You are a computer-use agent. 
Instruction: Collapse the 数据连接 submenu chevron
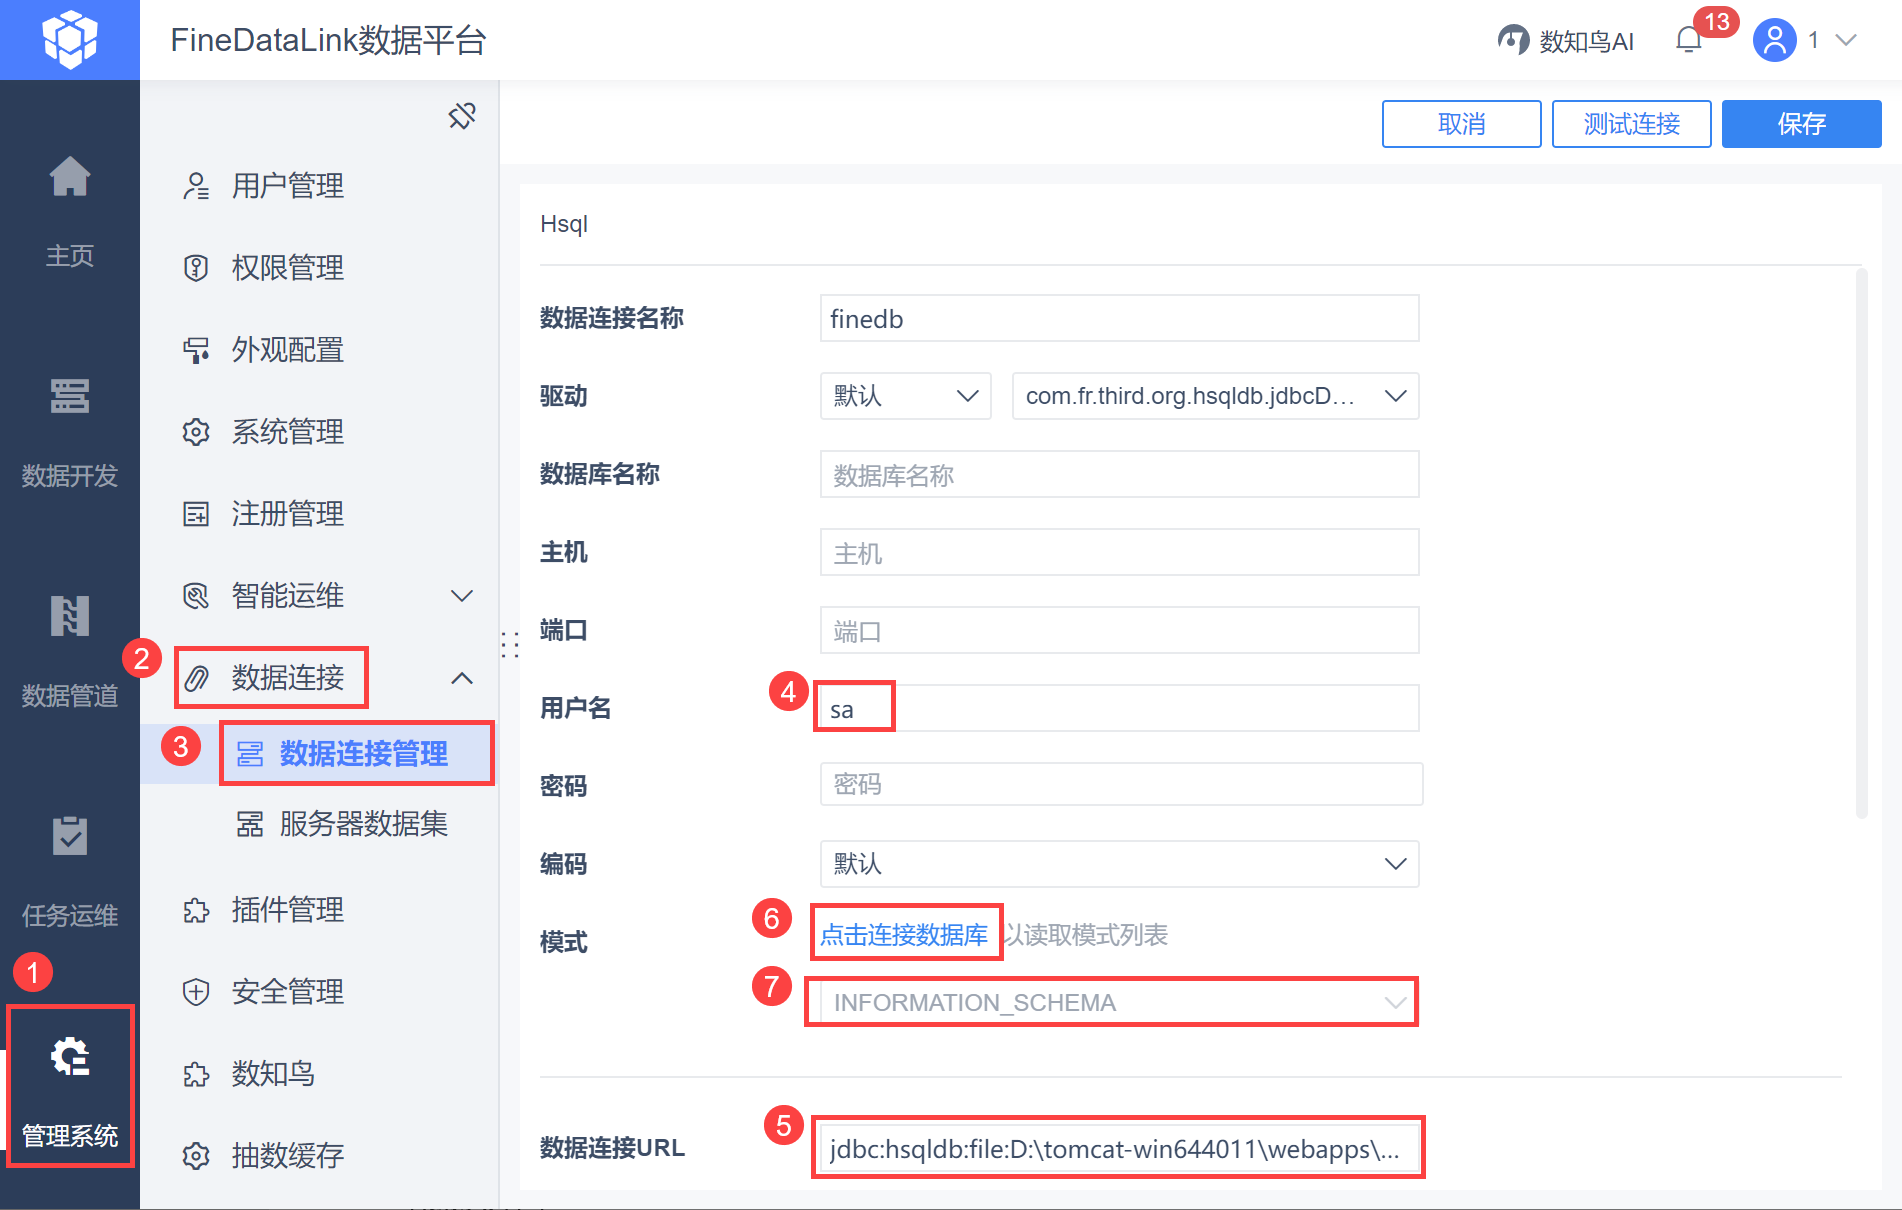462,678
